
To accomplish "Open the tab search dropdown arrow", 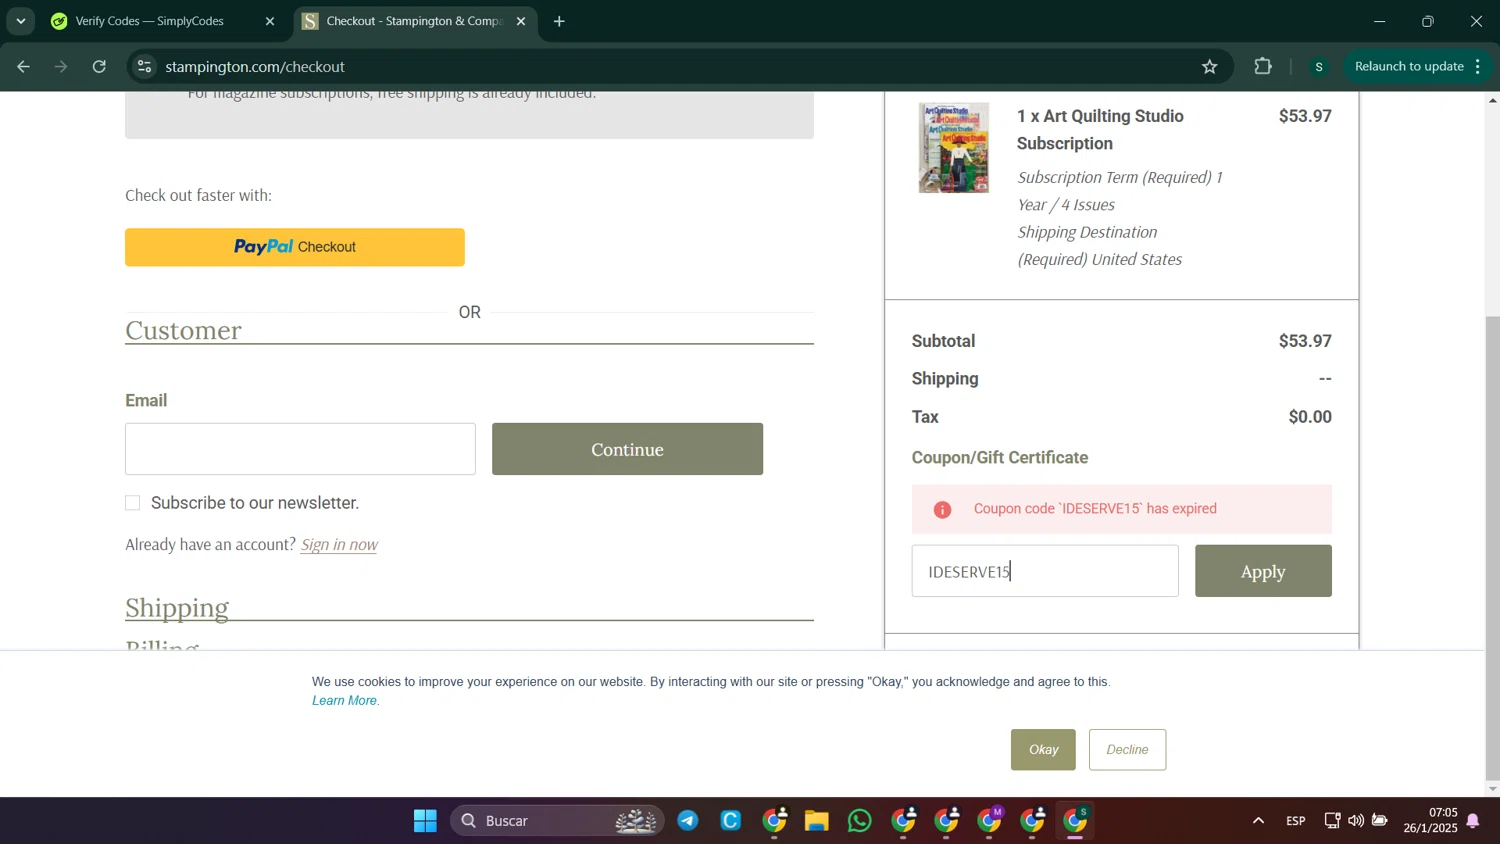I will click(20, 21).
